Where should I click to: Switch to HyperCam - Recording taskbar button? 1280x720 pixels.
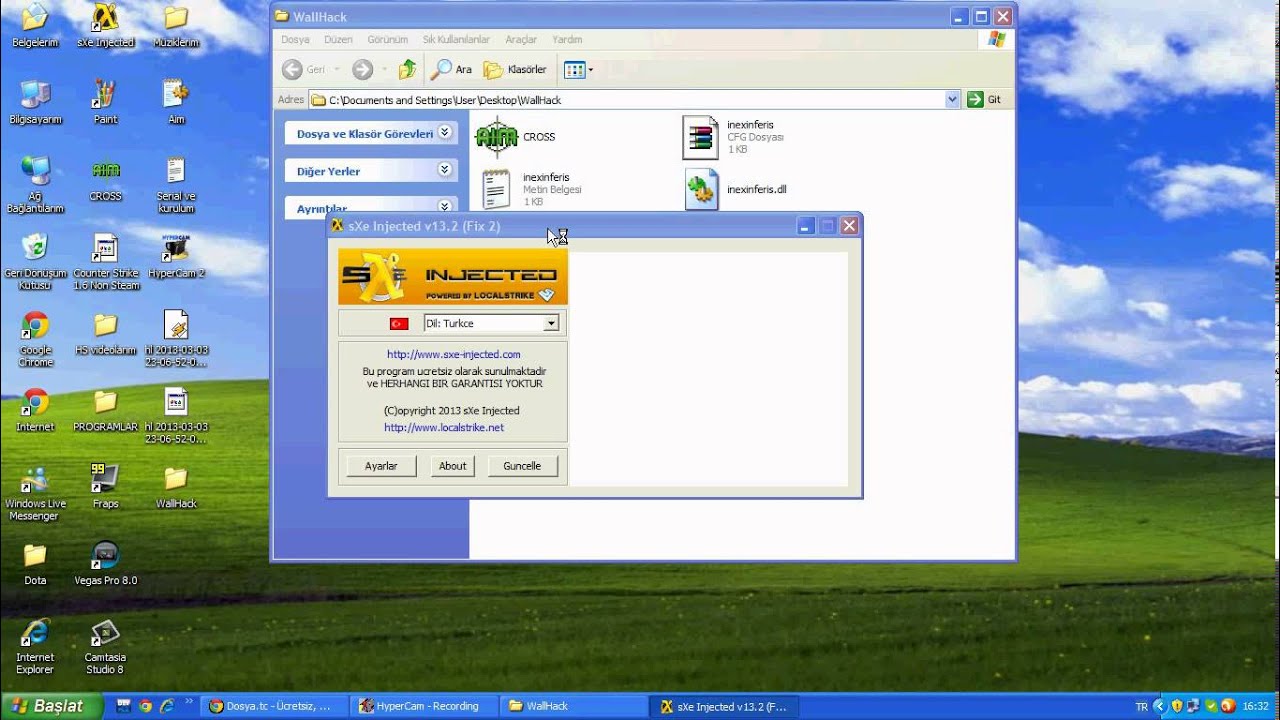point(424,706)
